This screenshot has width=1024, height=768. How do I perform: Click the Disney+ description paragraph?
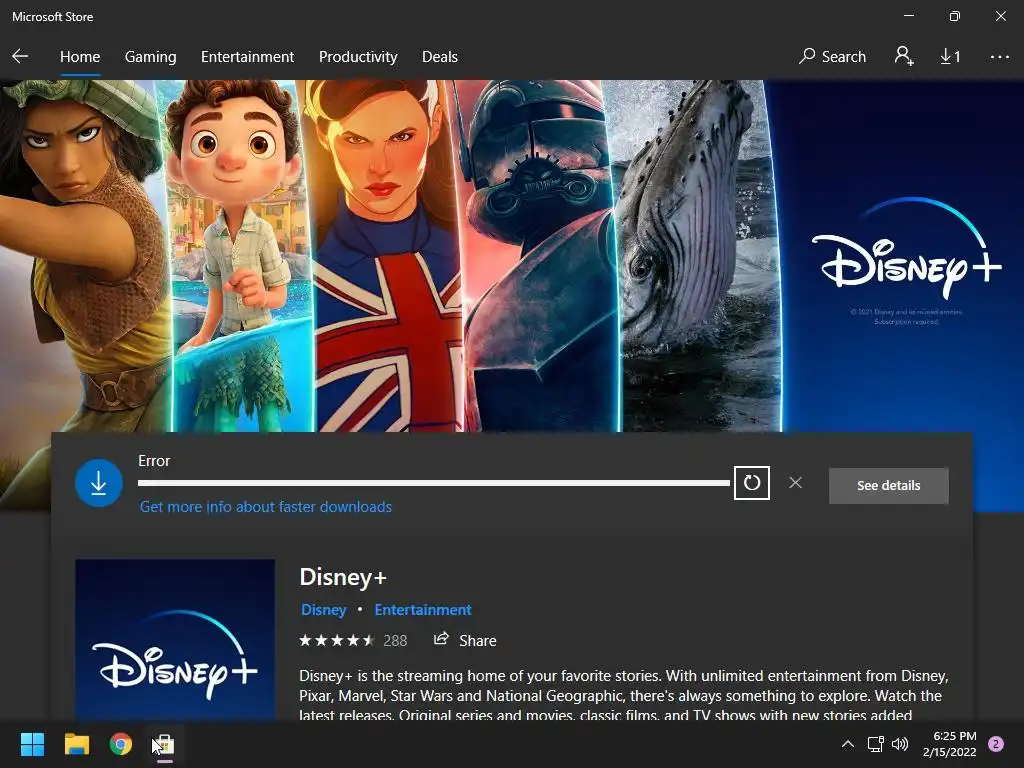point(624,695)
